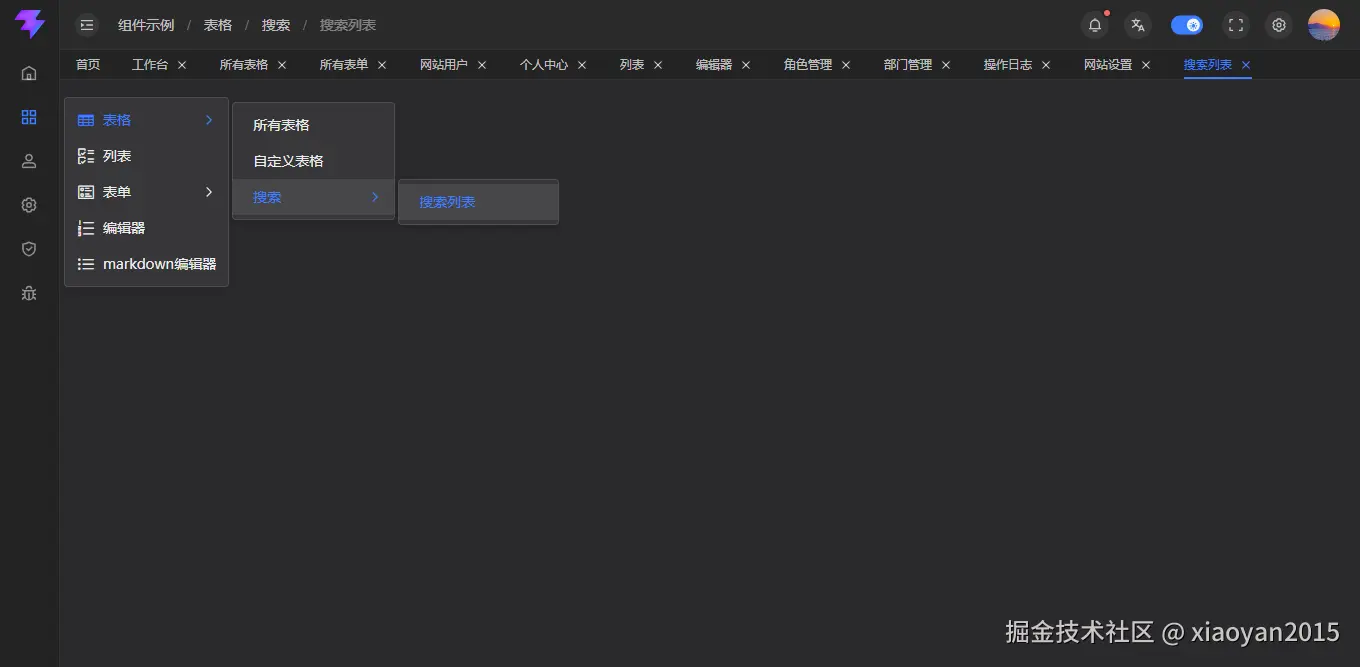Screen dimensions: 1360x667
Task: Open the notification bell
Action: pos(1095,25)
